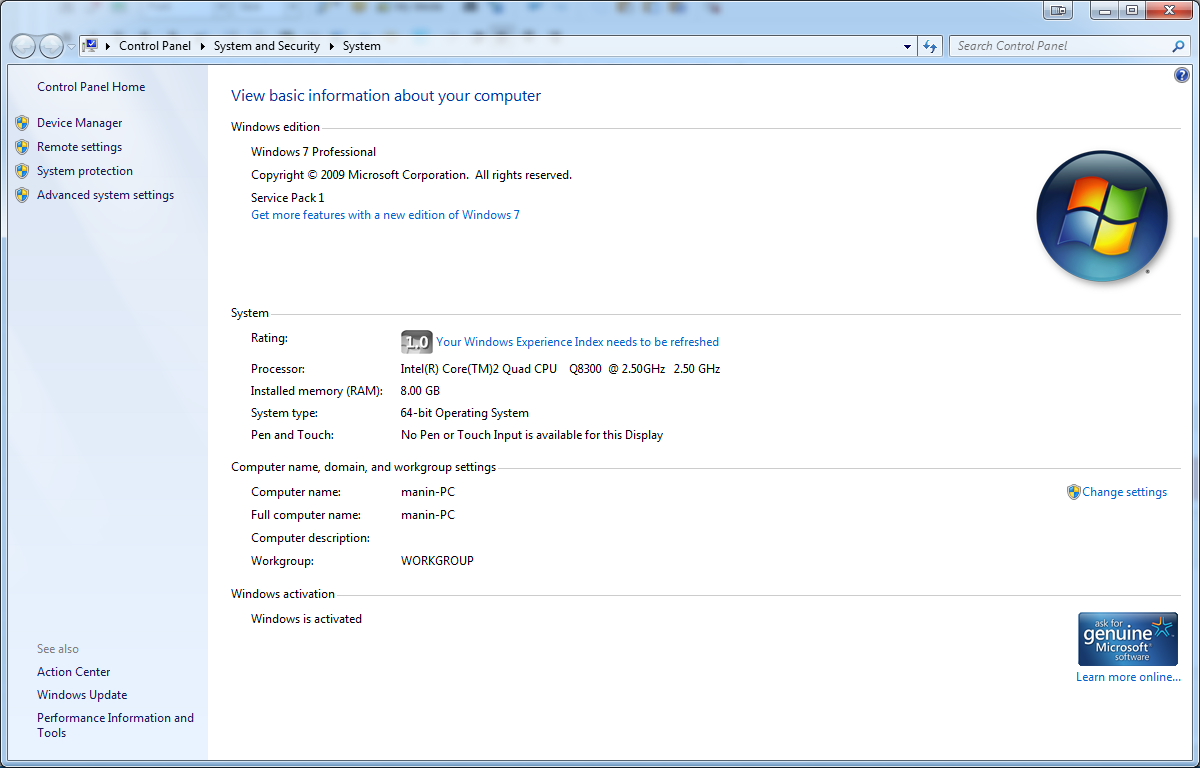
Task: Open Device Manager
Action: point(80,123)
